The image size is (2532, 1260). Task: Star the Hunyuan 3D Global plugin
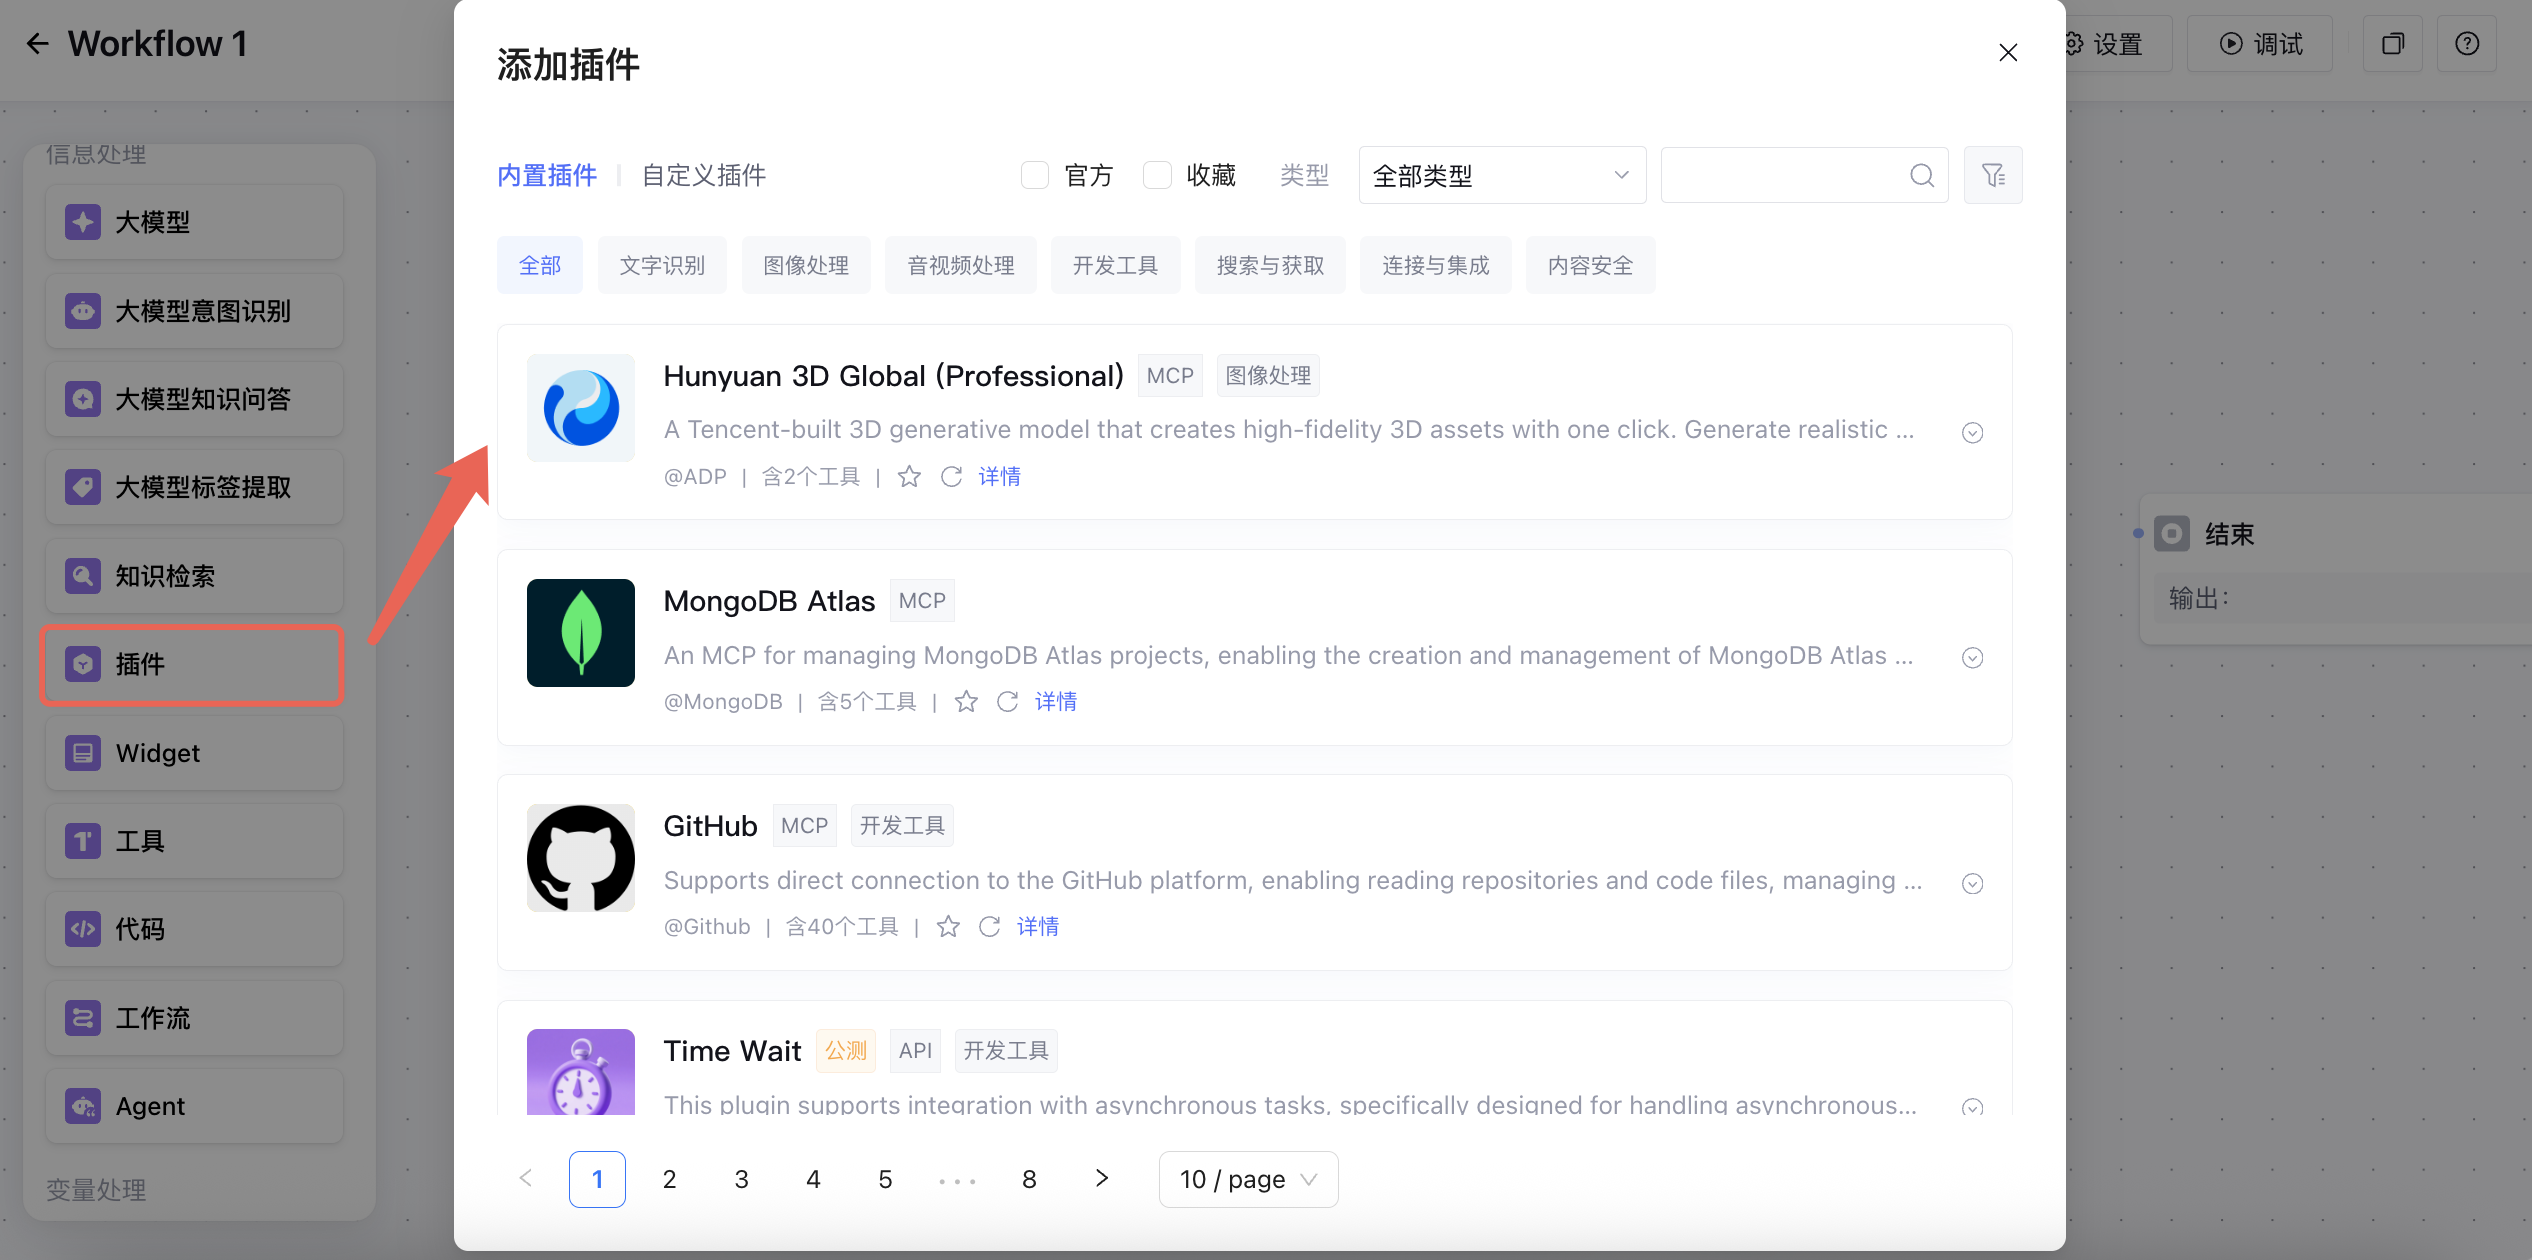[x=908, y=477]
